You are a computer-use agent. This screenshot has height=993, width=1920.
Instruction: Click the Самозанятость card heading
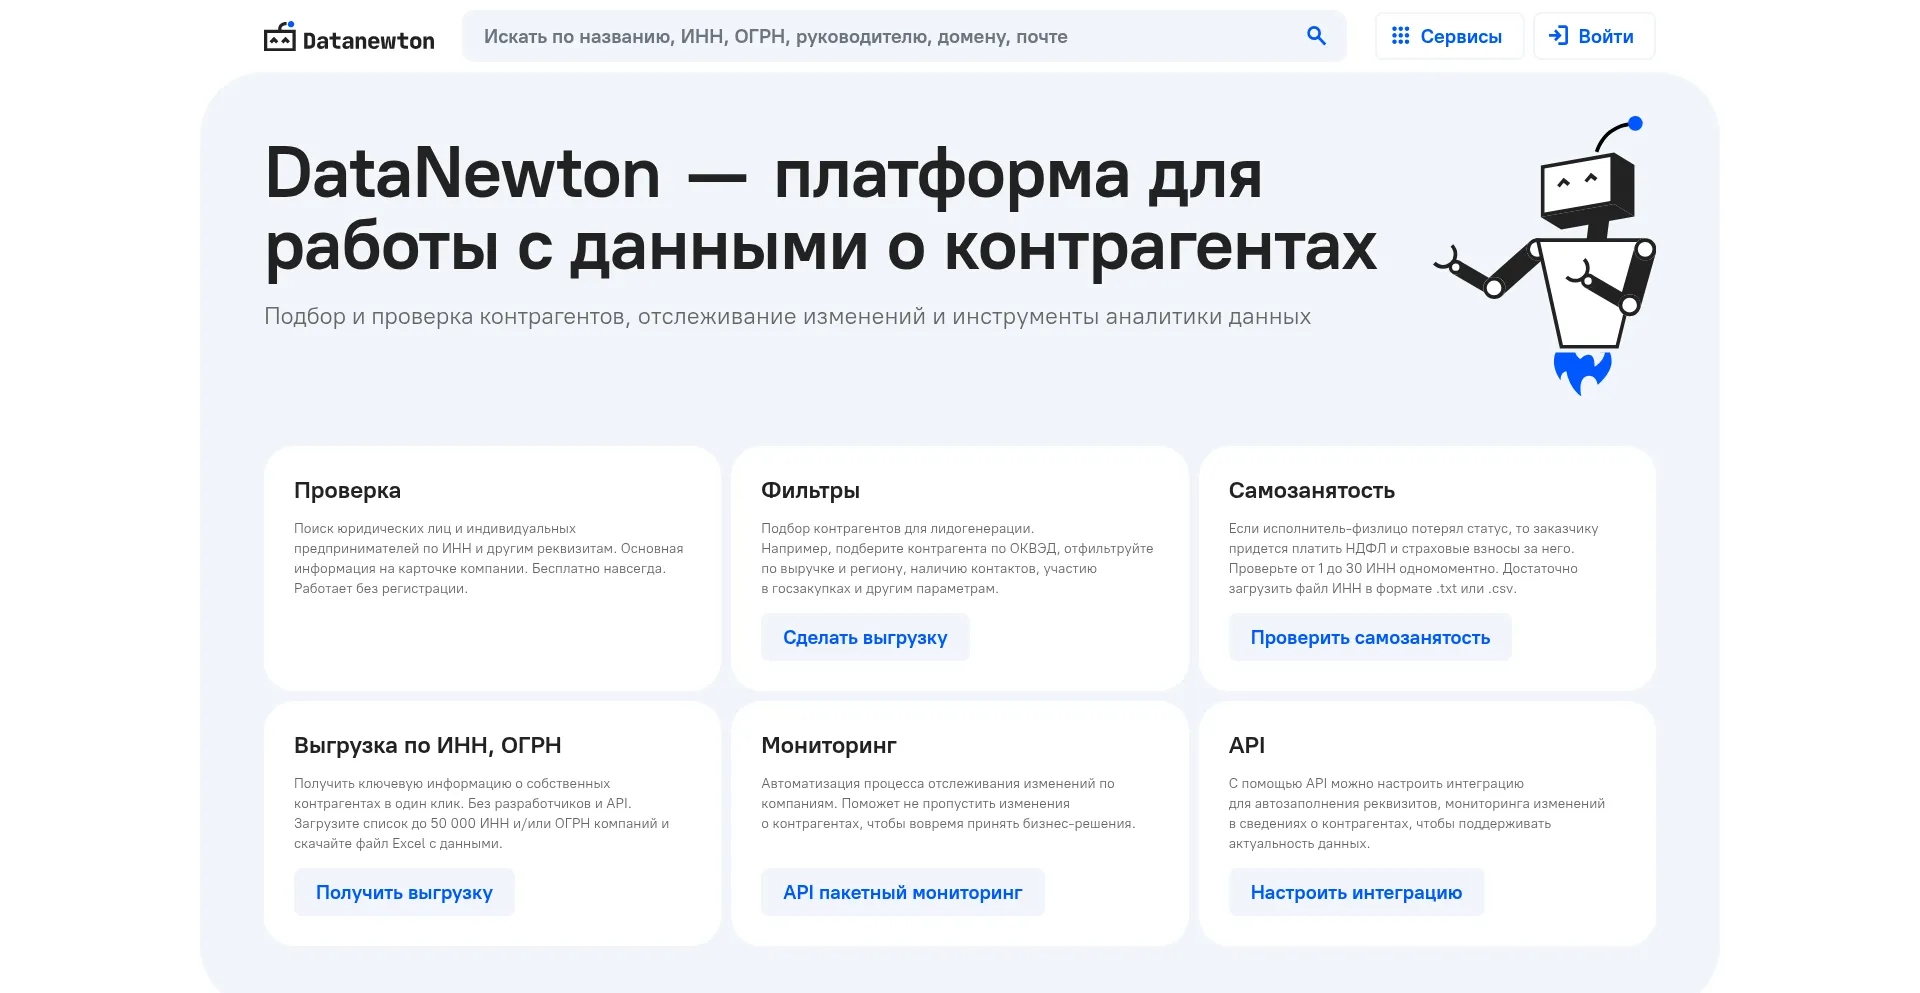point(1311,491)
